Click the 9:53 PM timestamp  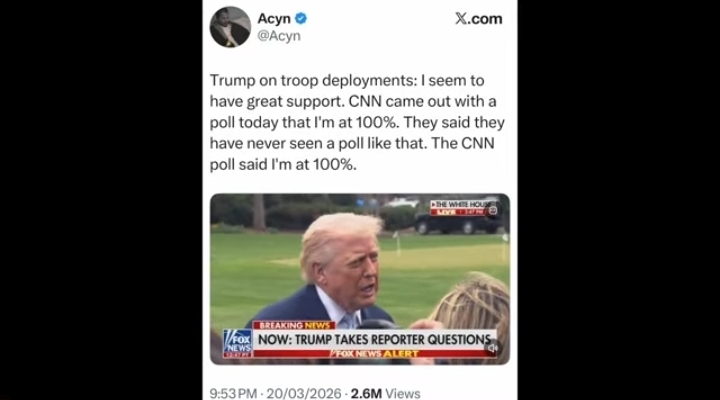point(233,394)
